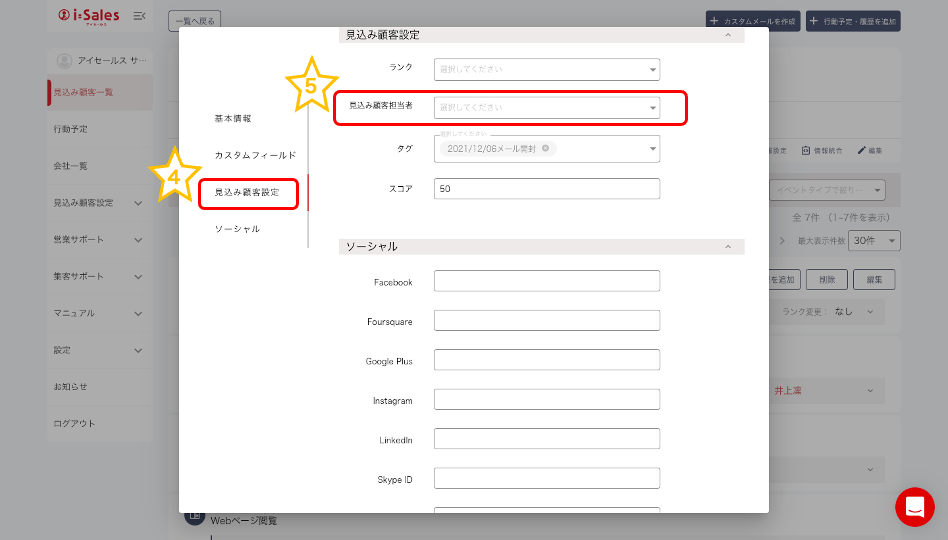
Task: Open the タグ dropdown arrow
Action: click(652, 149)
